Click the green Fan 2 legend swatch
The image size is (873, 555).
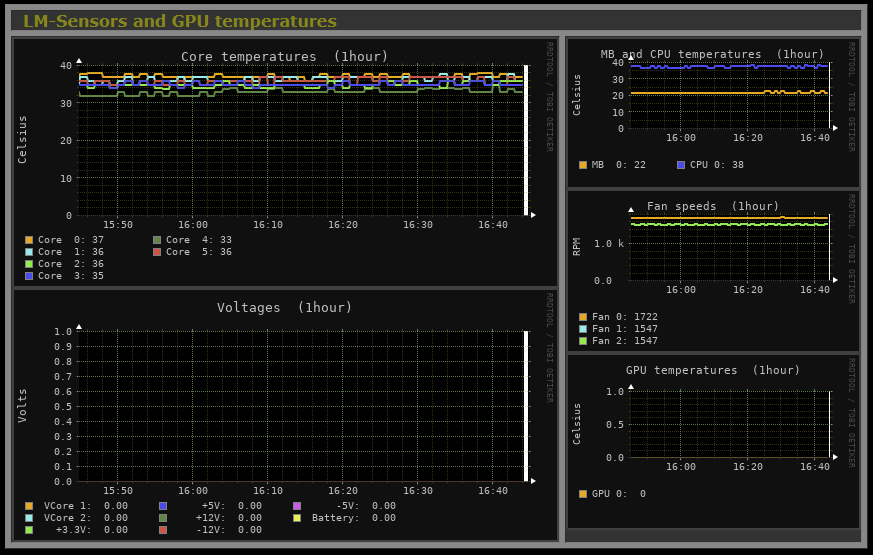point(583,341)
